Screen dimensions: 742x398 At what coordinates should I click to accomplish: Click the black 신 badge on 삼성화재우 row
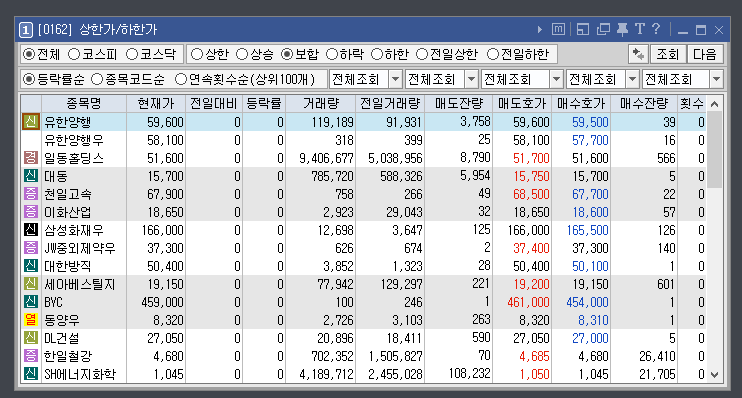pos(31,230)
